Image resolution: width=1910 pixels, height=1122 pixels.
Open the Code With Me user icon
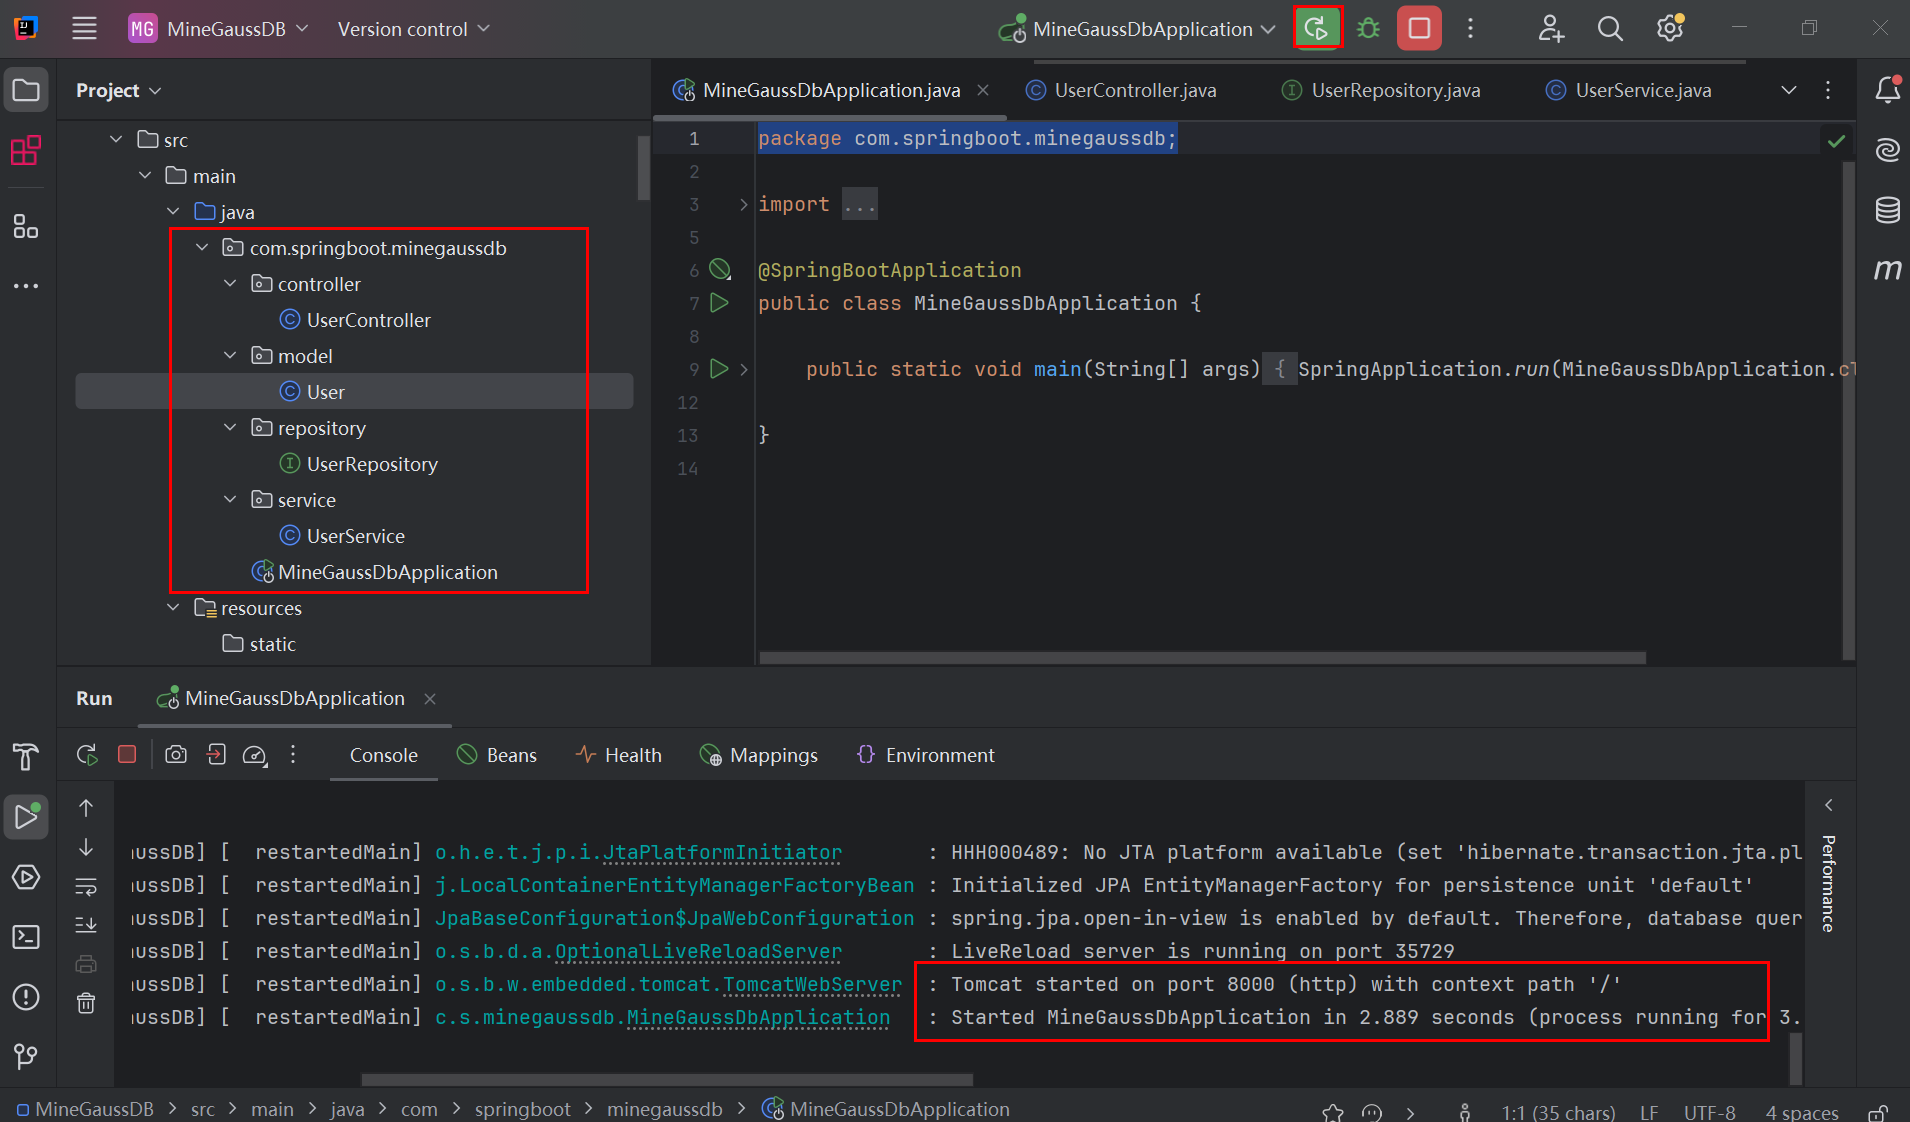point(1550,29)
